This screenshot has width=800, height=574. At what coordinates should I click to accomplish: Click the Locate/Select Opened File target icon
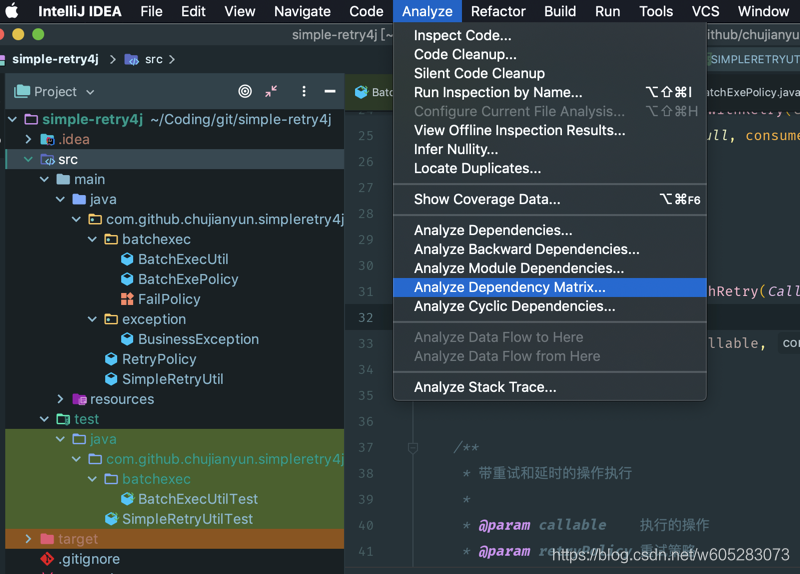coord(245,91)
